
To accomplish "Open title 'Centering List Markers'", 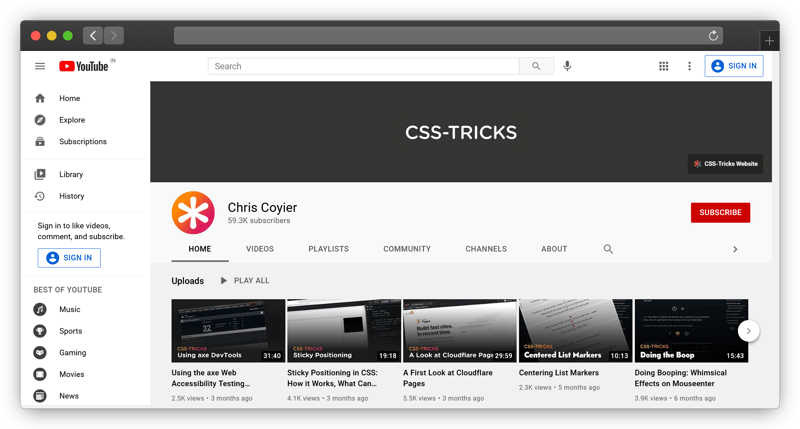I will pos(559,373).
